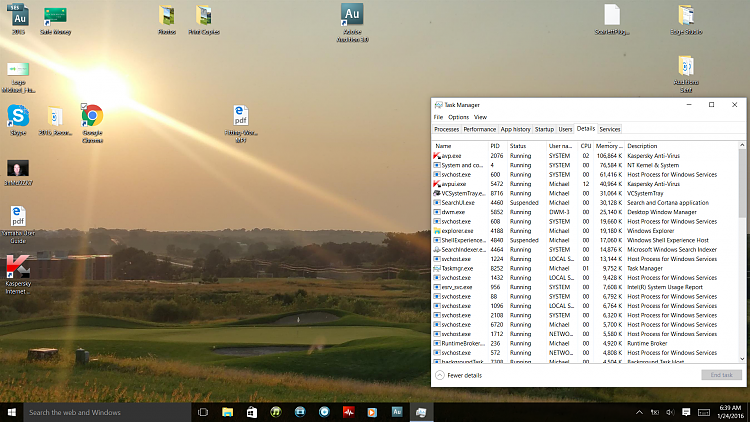
Task: Select the Audition session file icon at top-left
Action: 19,19
